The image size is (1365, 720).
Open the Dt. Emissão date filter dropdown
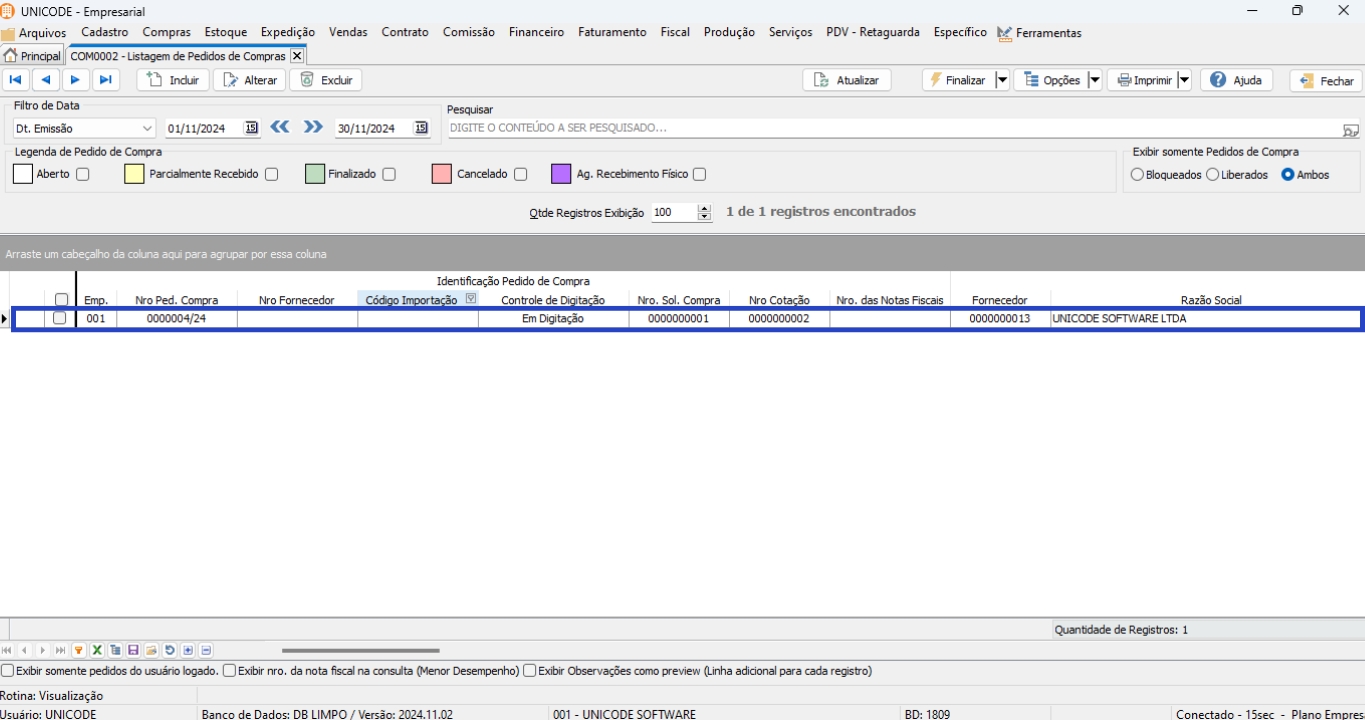147,128
